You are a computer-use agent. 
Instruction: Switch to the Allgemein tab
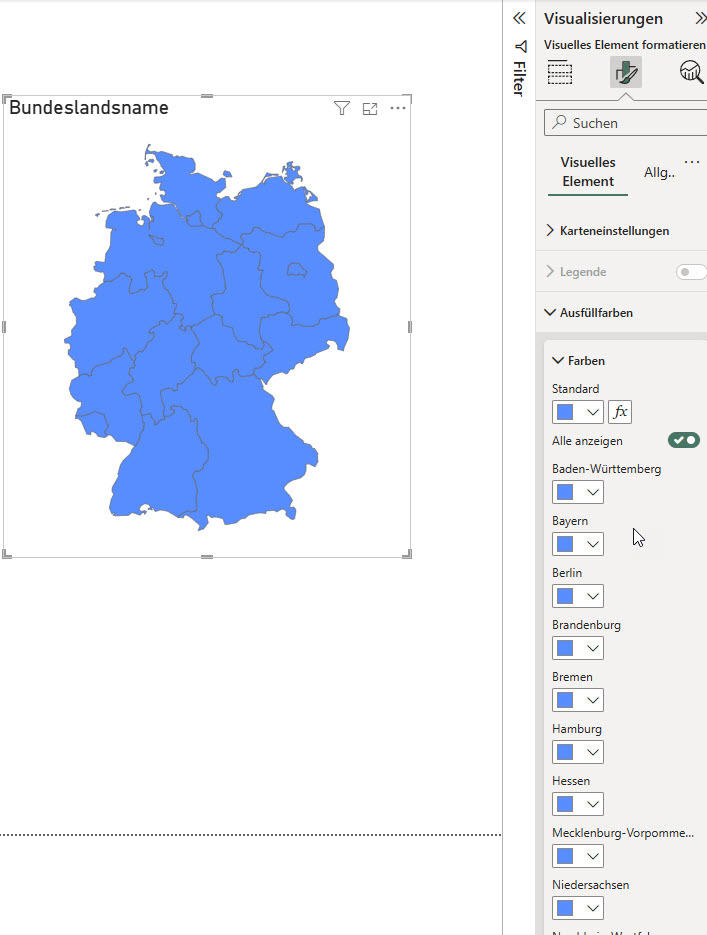[660, 173]
